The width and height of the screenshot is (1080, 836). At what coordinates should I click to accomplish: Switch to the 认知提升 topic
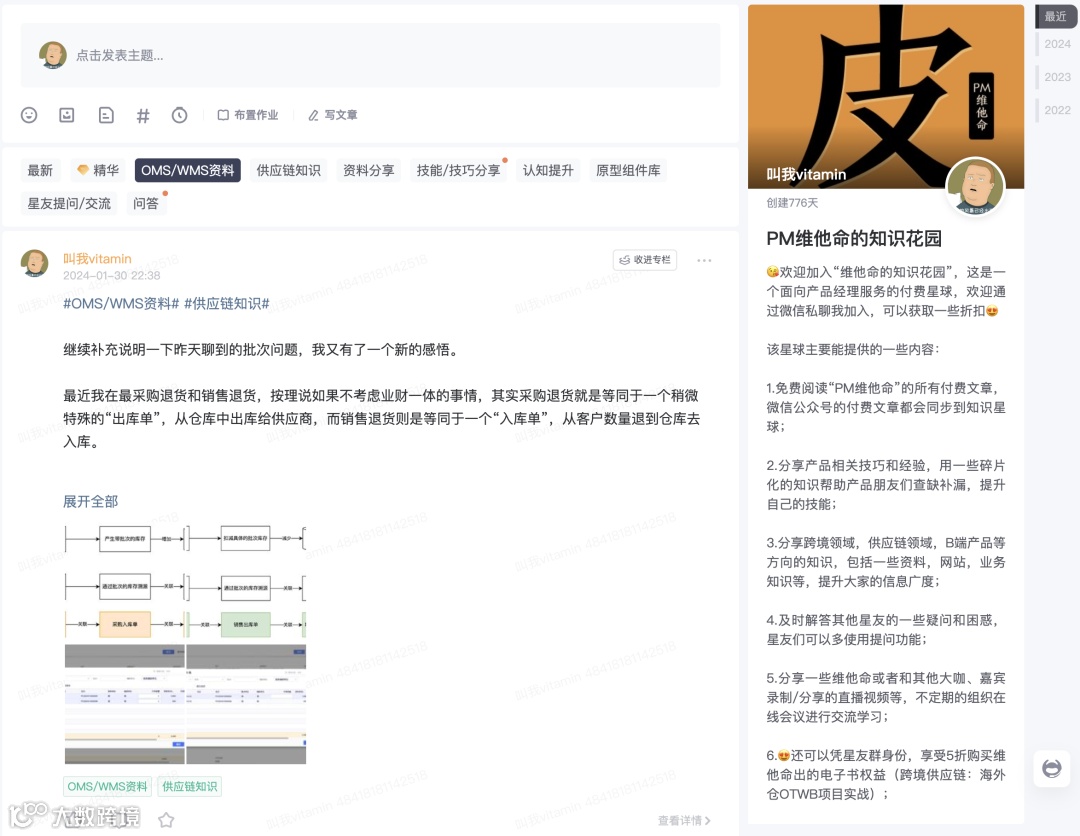point(546,170)
